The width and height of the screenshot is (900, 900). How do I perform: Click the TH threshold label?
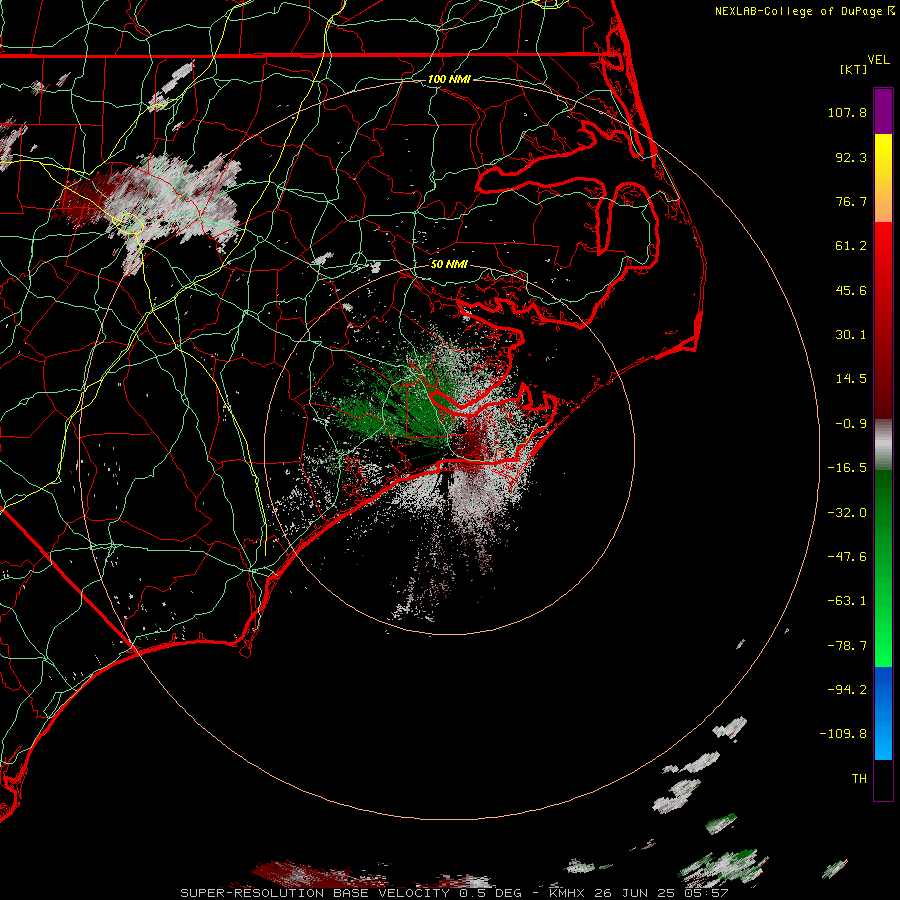[859, 779]
